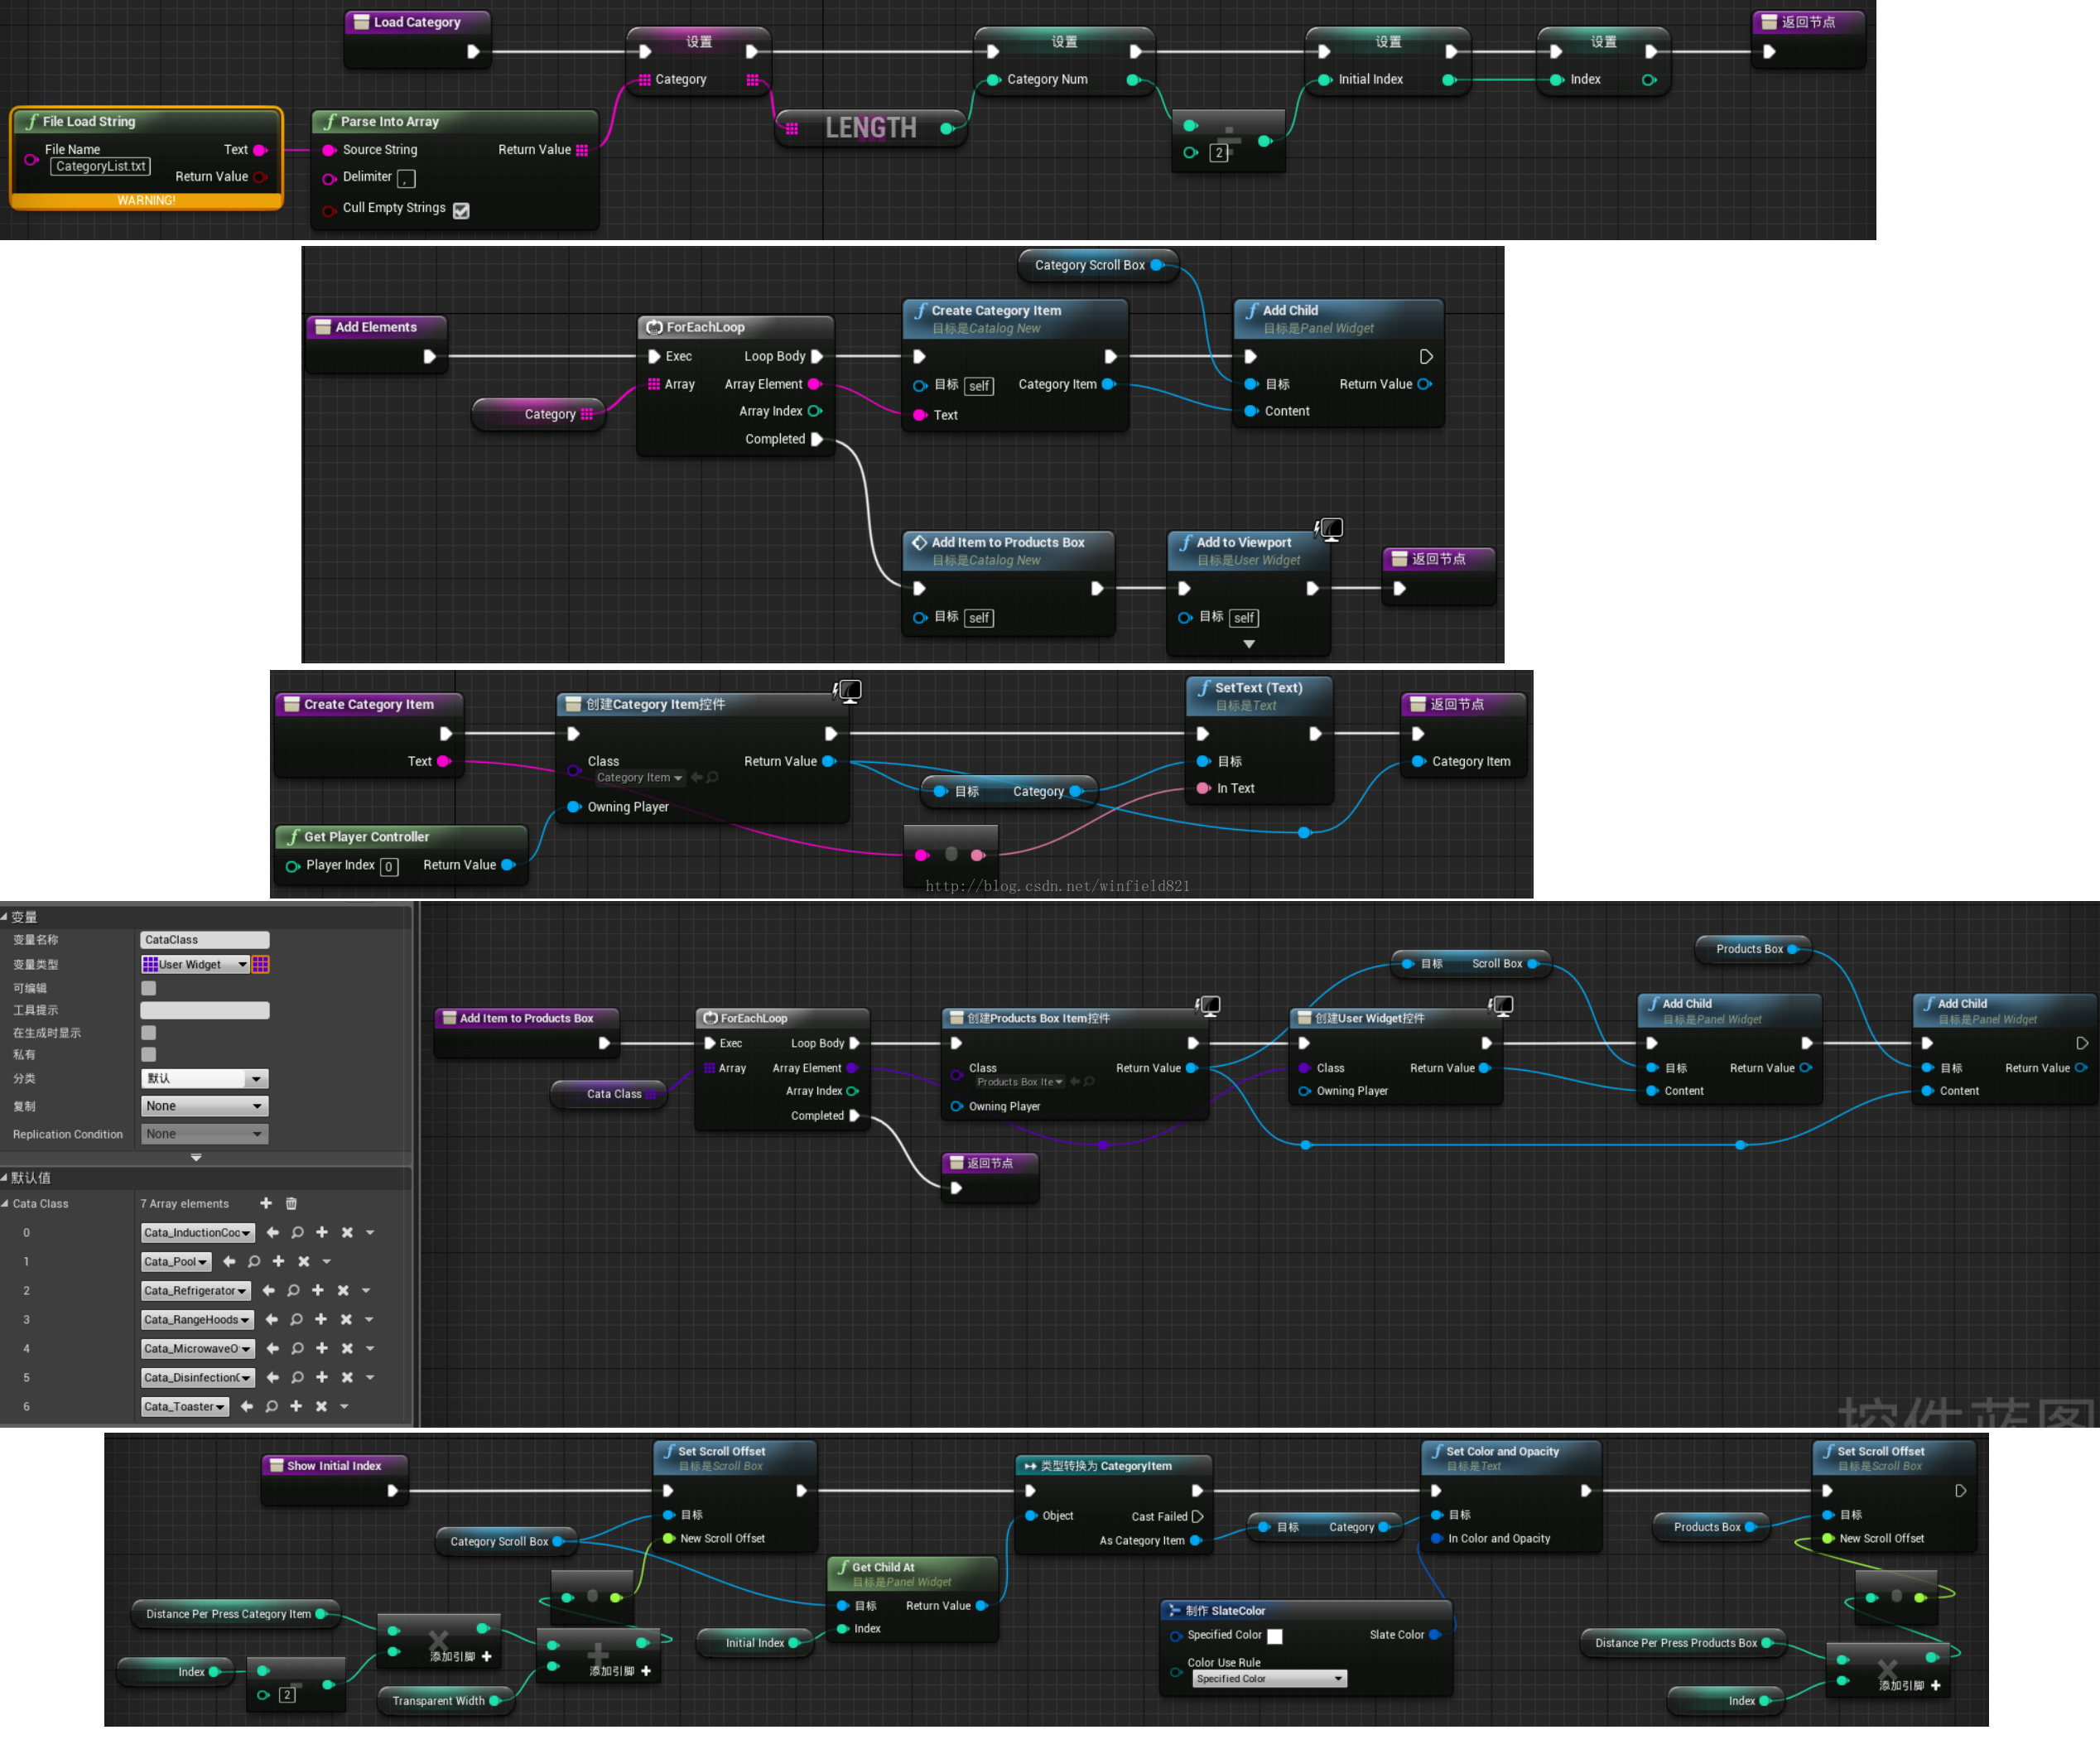Add a new Cata Class array element
Viewport: 2100px width, 1754px height.
pos(266,1203)
